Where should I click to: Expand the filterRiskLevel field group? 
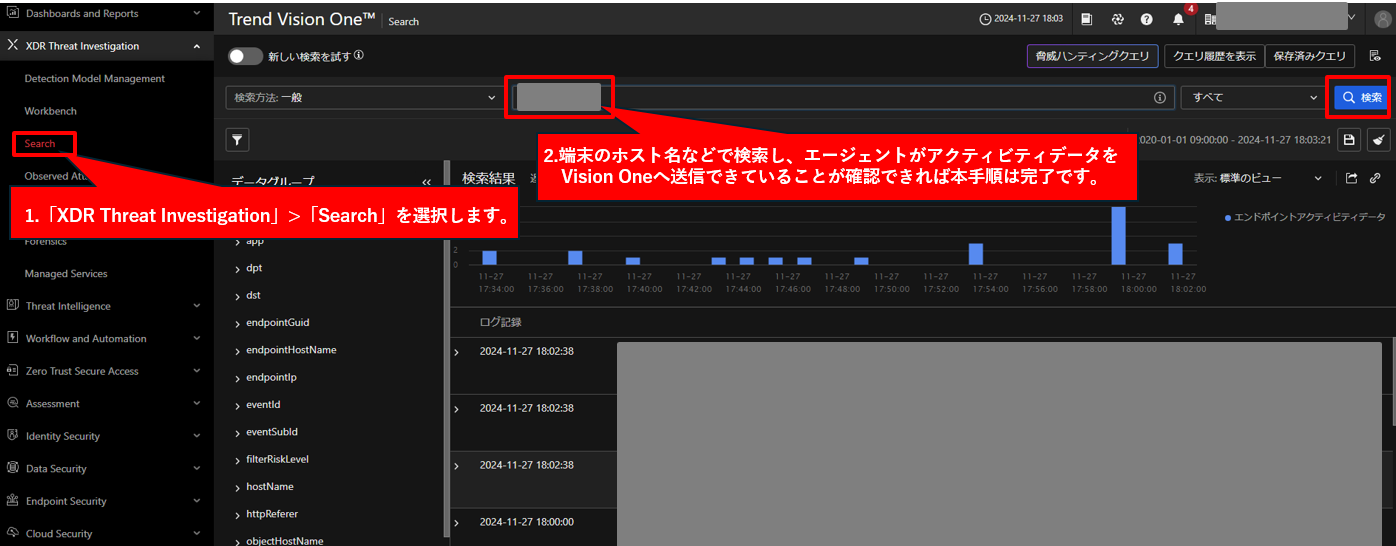(238, 459)
